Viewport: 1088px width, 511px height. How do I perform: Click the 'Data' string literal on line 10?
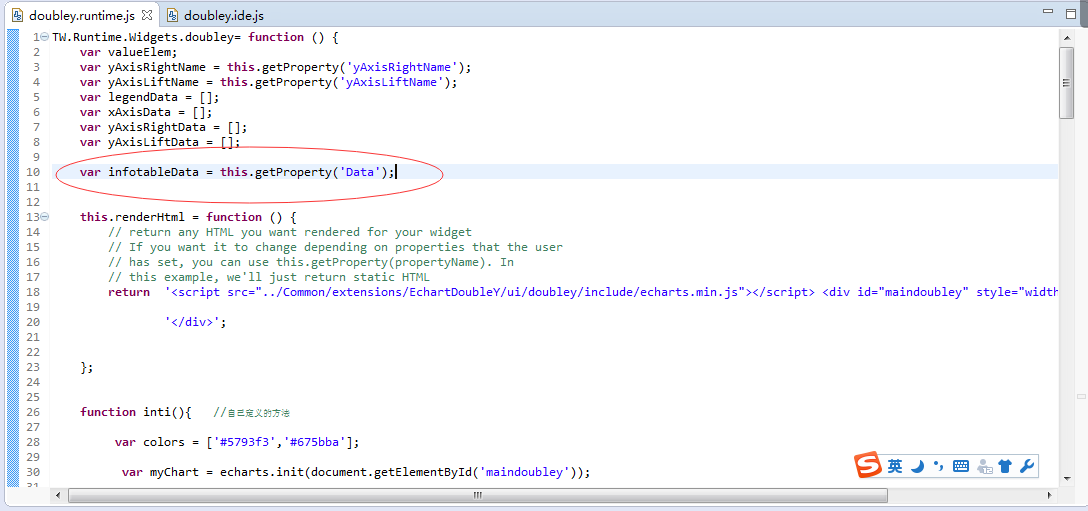[x=359, y=171]
